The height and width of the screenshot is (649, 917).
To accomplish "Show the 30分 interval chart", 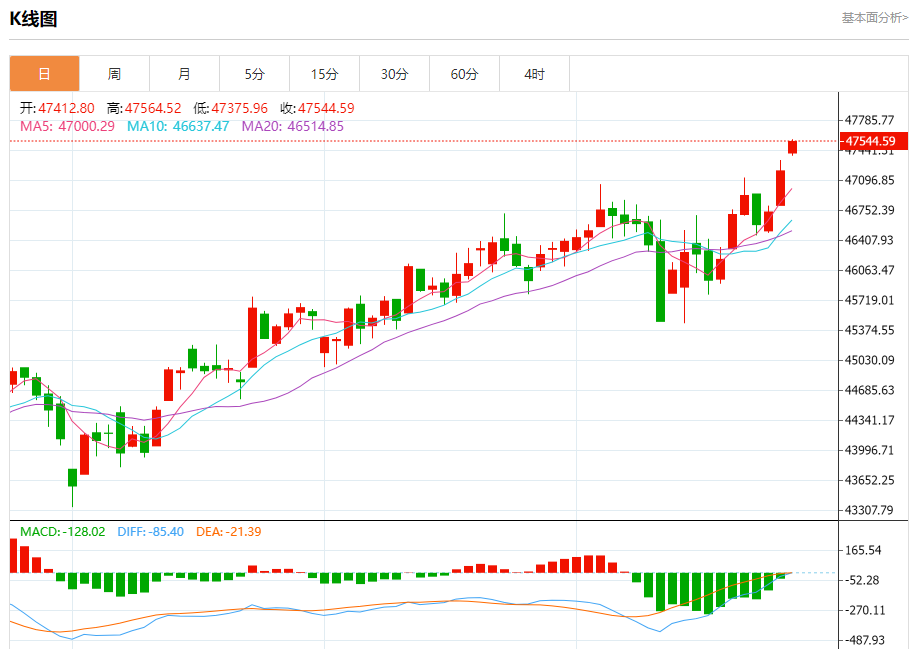I will [394, 74].
